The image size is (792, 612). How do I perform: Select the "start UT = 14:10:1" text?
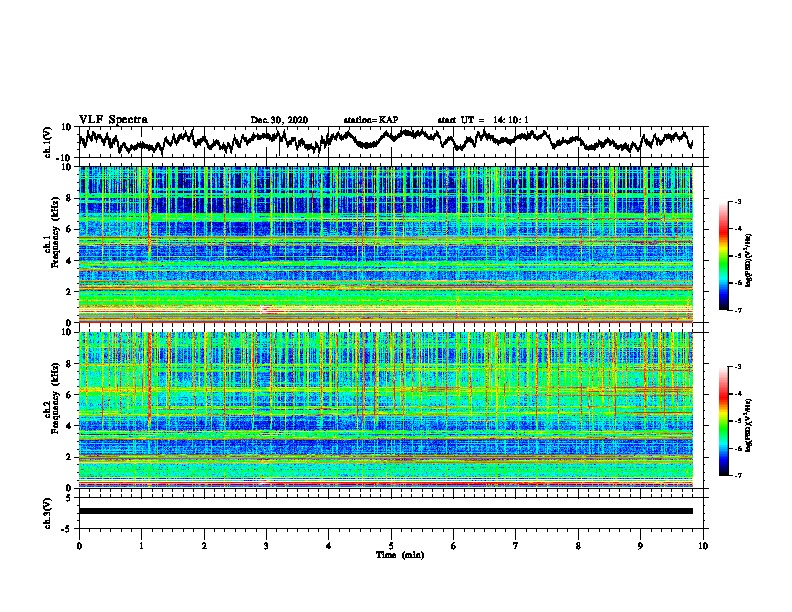point(483,120)
